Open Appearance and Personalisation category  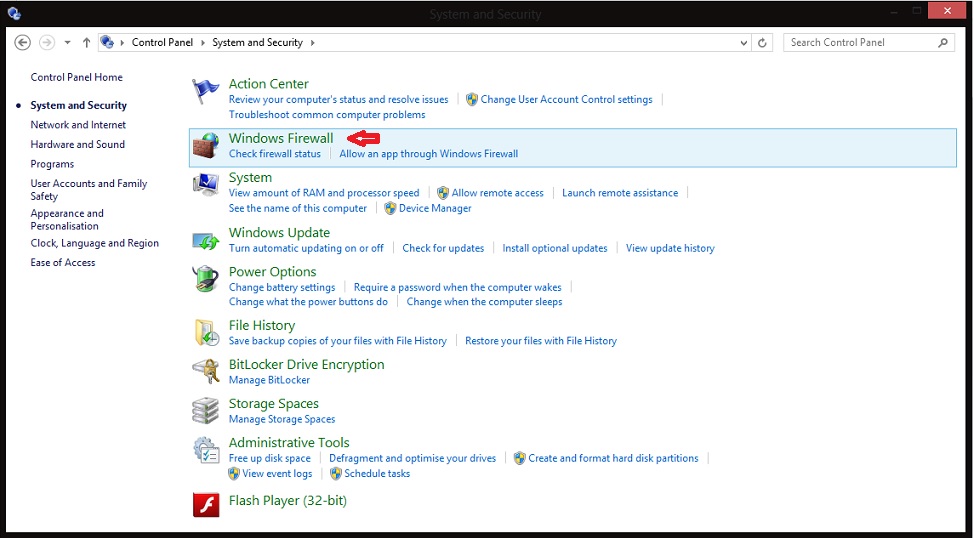tap(67, 219)
